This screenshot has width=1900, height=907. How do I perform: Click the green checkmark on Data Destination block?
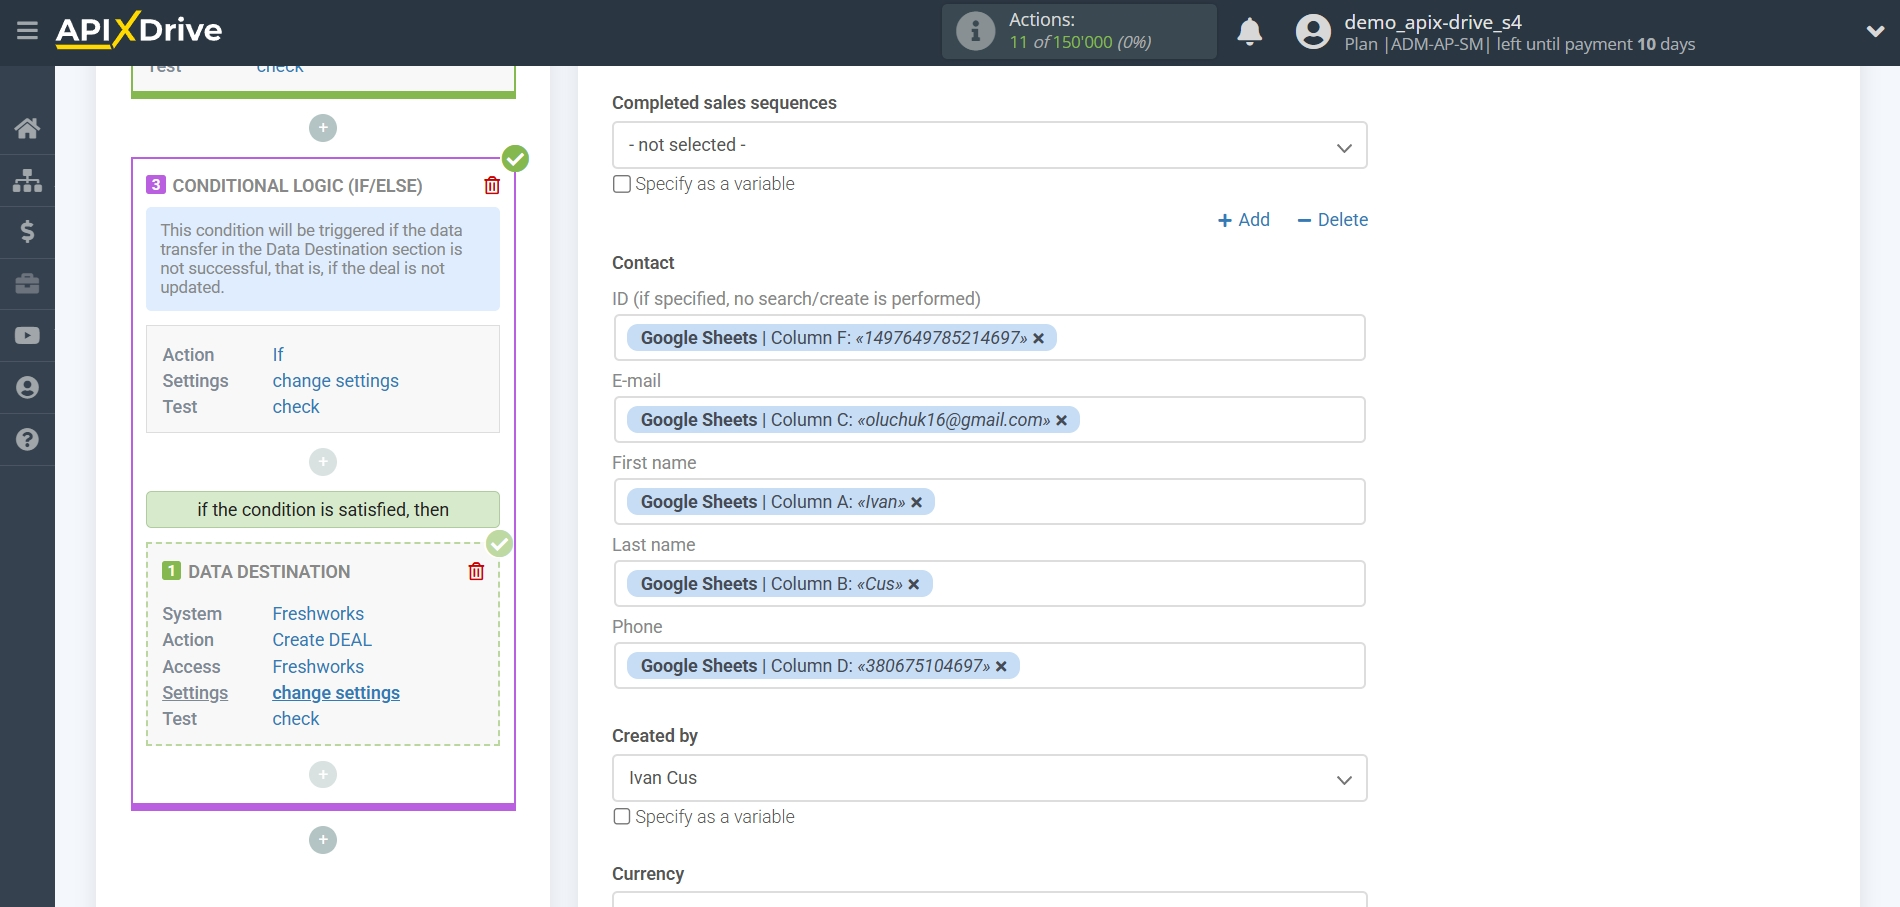pos(499,543)
